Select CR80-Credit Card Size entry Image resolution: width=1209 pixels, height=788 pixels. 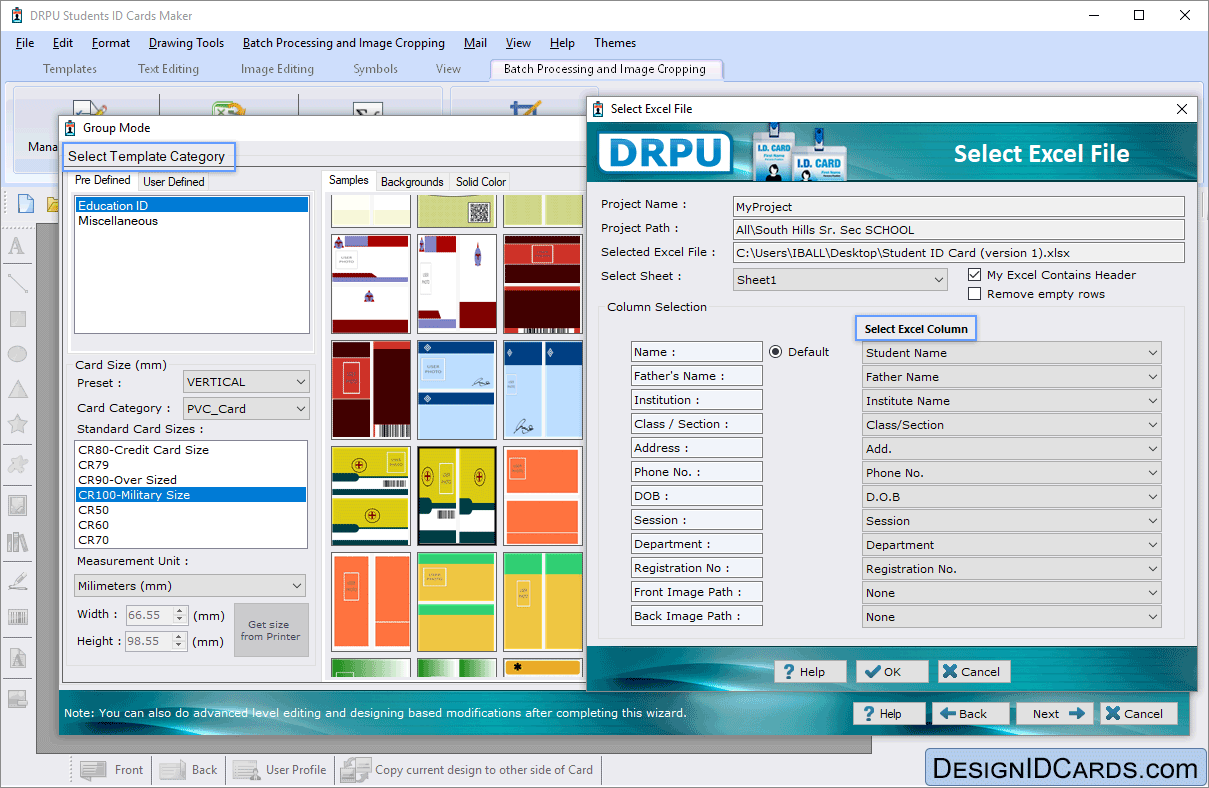click(192, 450)
